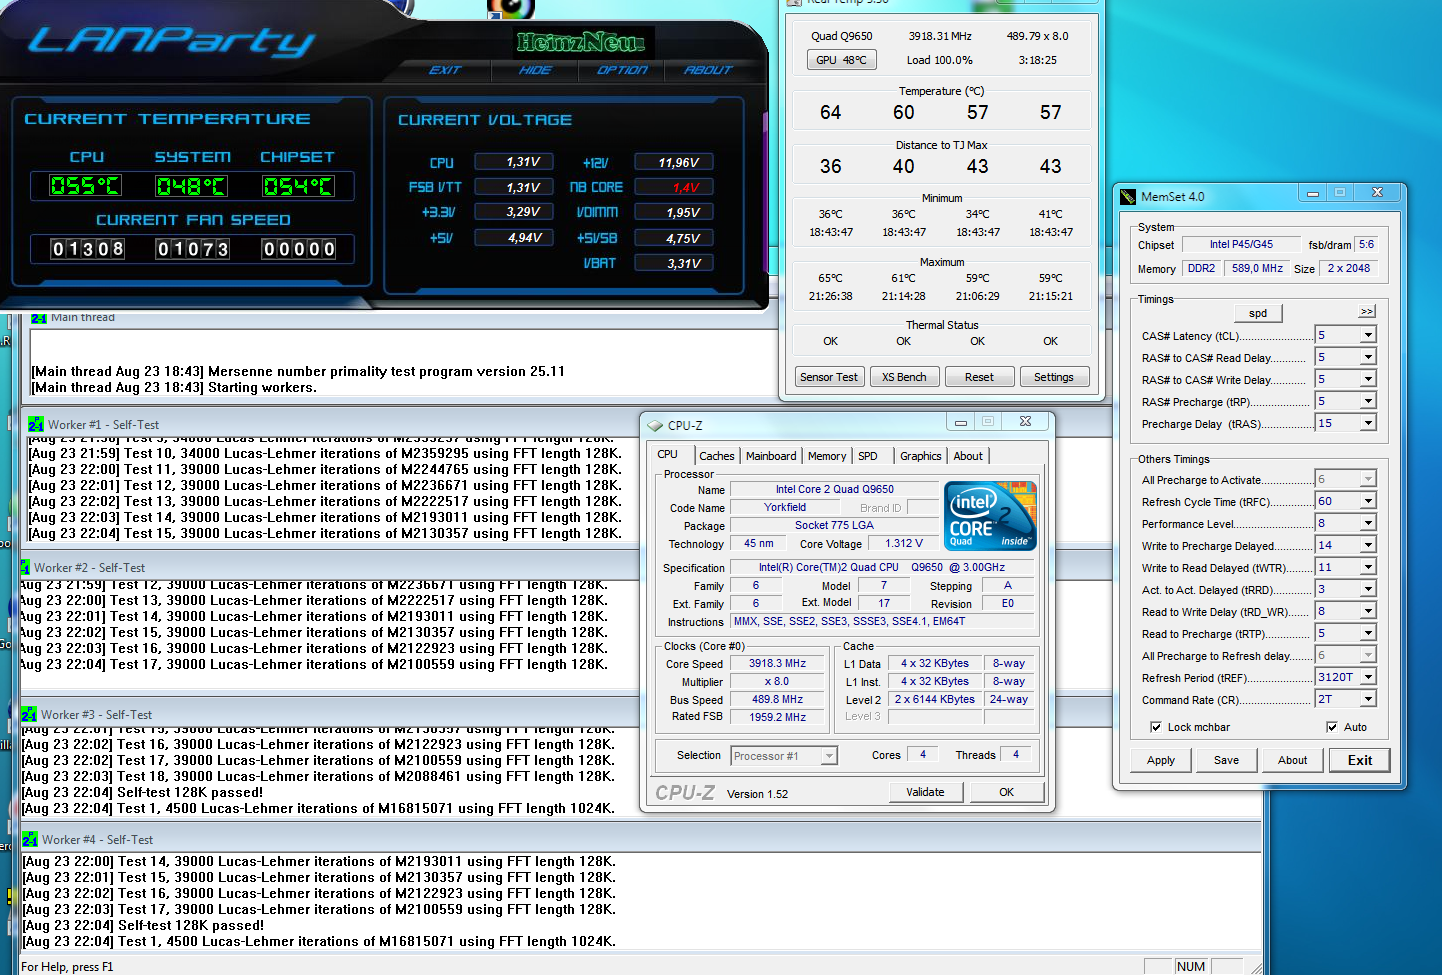Image resolution: width=1442 pixels, height=975 pixels.
Task: Click the About button in MemSet
Action: pos(1292,760)
